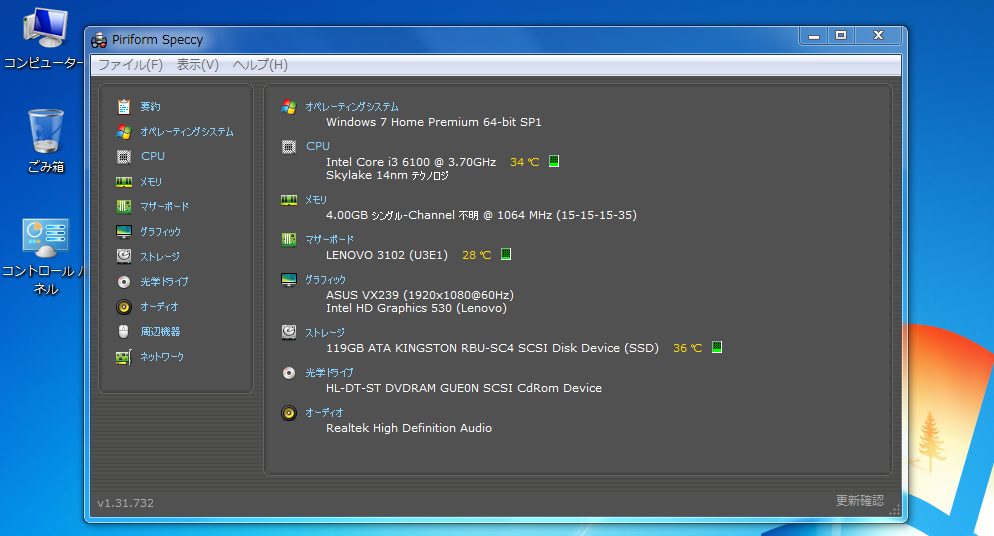Click the 119GB ATA KINGSTON SSD text
994x536 pixels.
coord(492,348)
